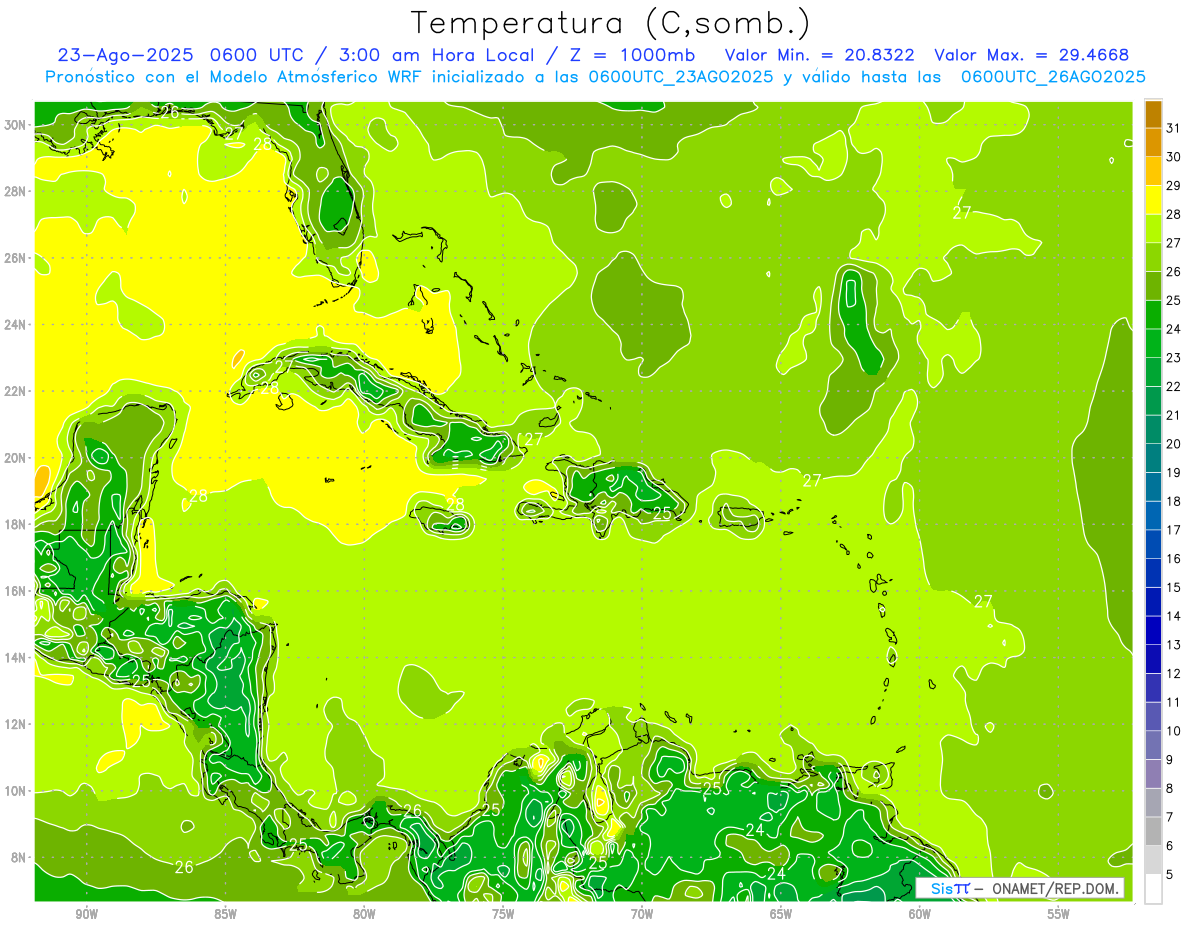Select the 20N latitude axis label

coord(16,458)
